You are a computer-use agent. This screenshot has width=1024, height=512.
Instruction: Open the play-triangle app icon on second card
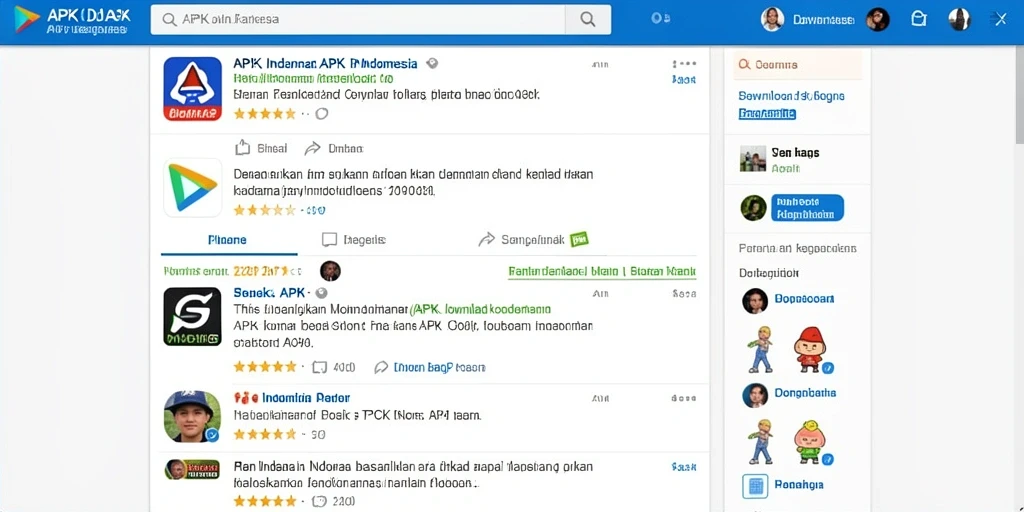[x=193, y=187]
